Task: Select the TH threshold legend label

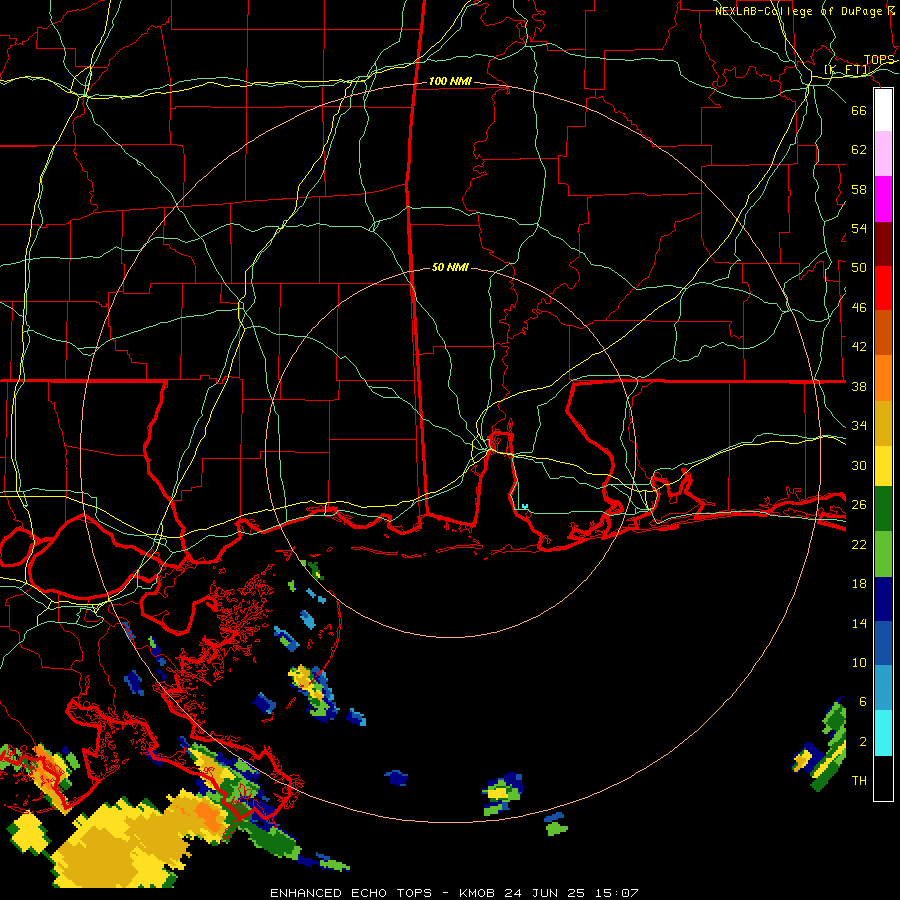Action: pos(859,781)
